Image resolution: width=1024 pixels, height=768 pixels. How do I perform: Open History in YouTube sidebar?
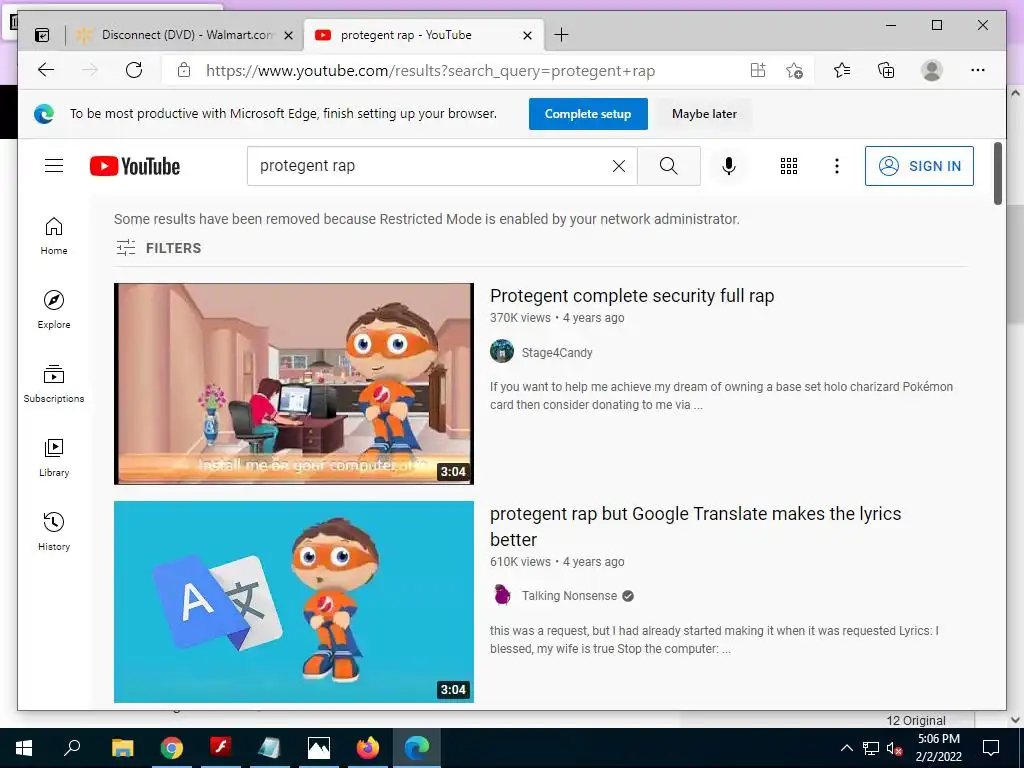[54, 532]
